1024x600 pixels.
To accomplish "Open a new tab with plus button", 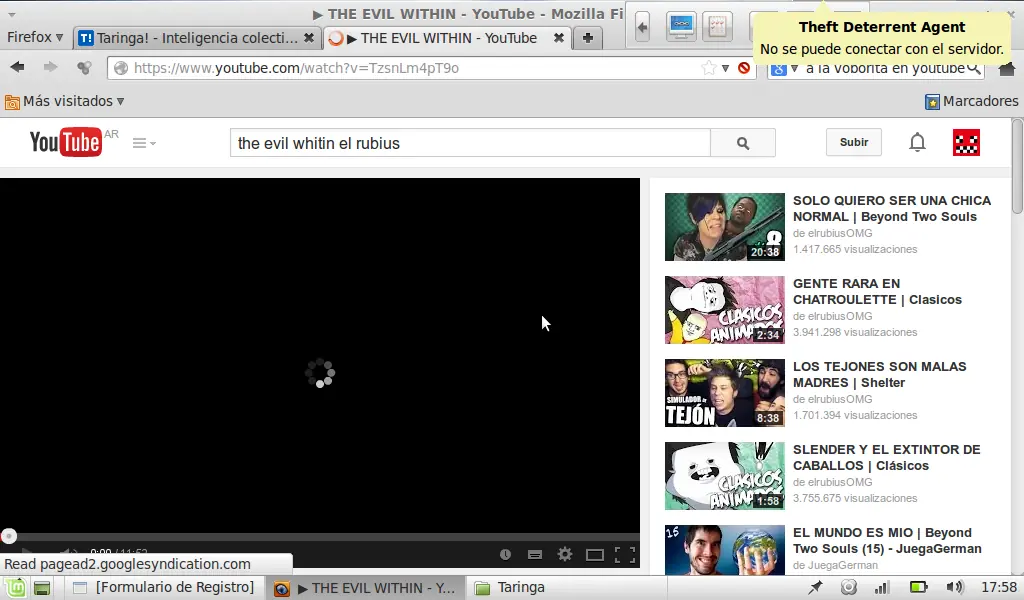I will (588, 38).
